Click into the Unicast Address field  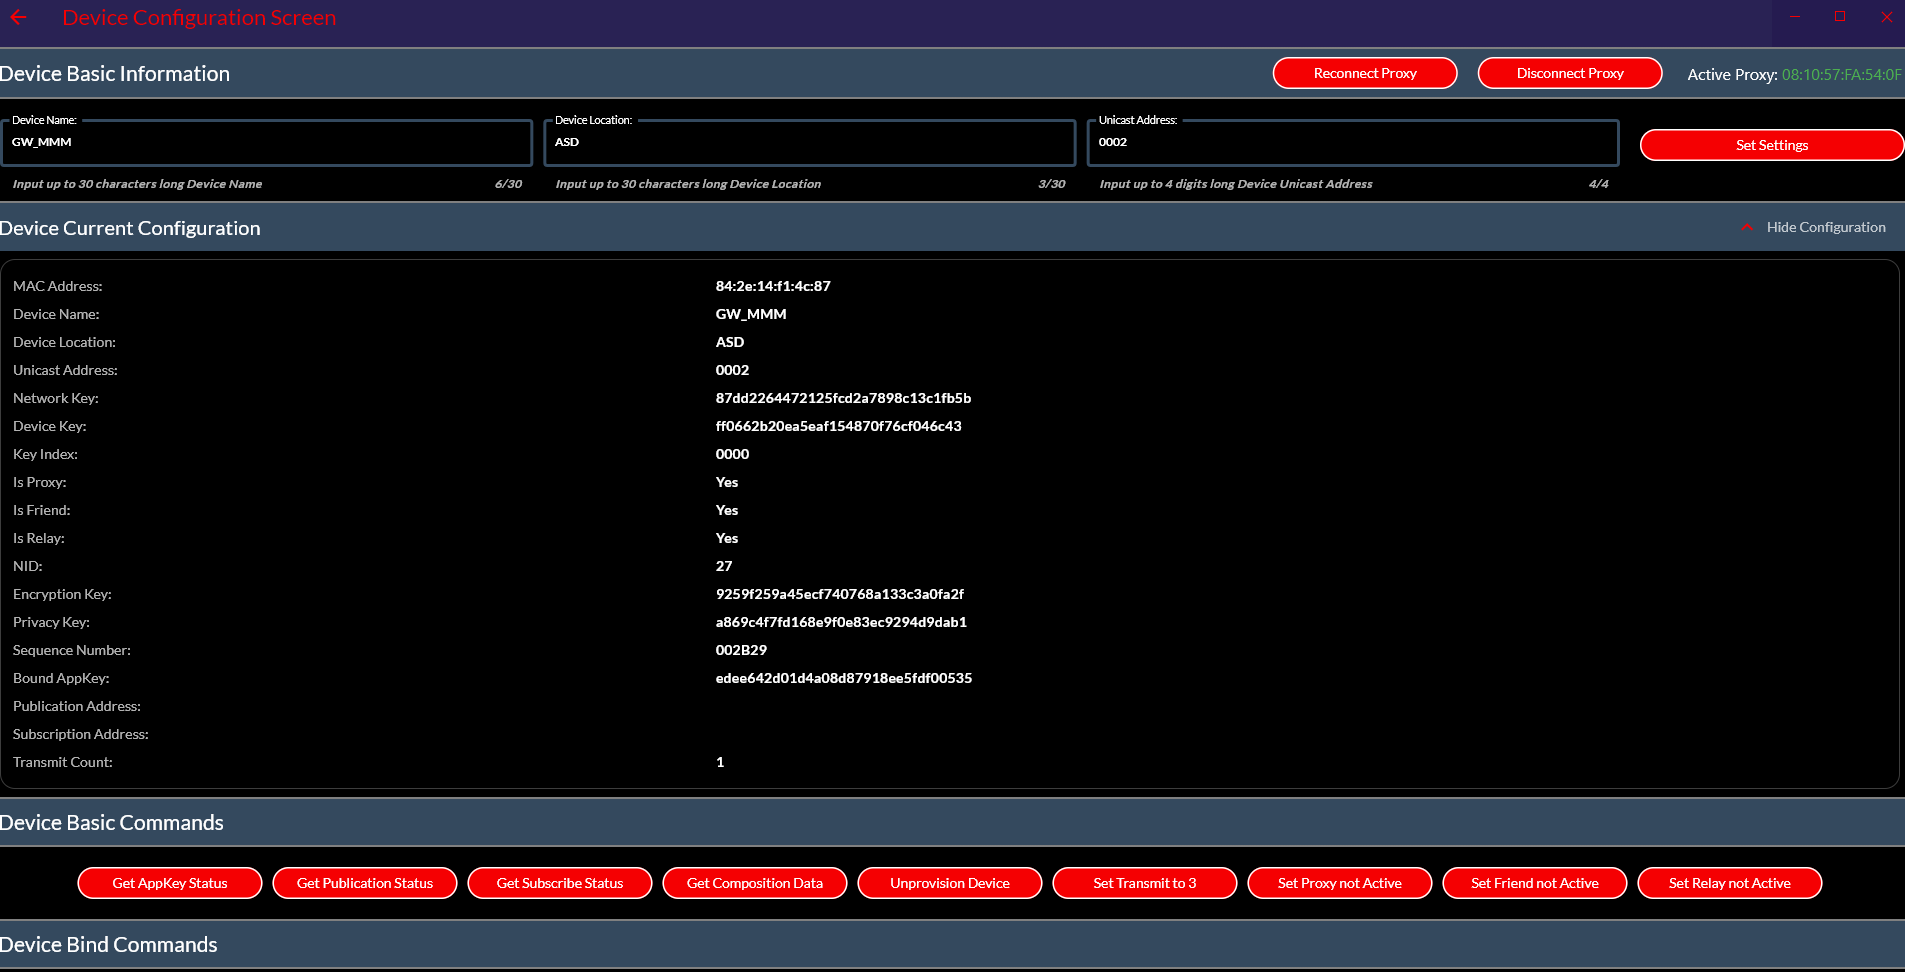pyautogui.click(x=1352, y=143)
